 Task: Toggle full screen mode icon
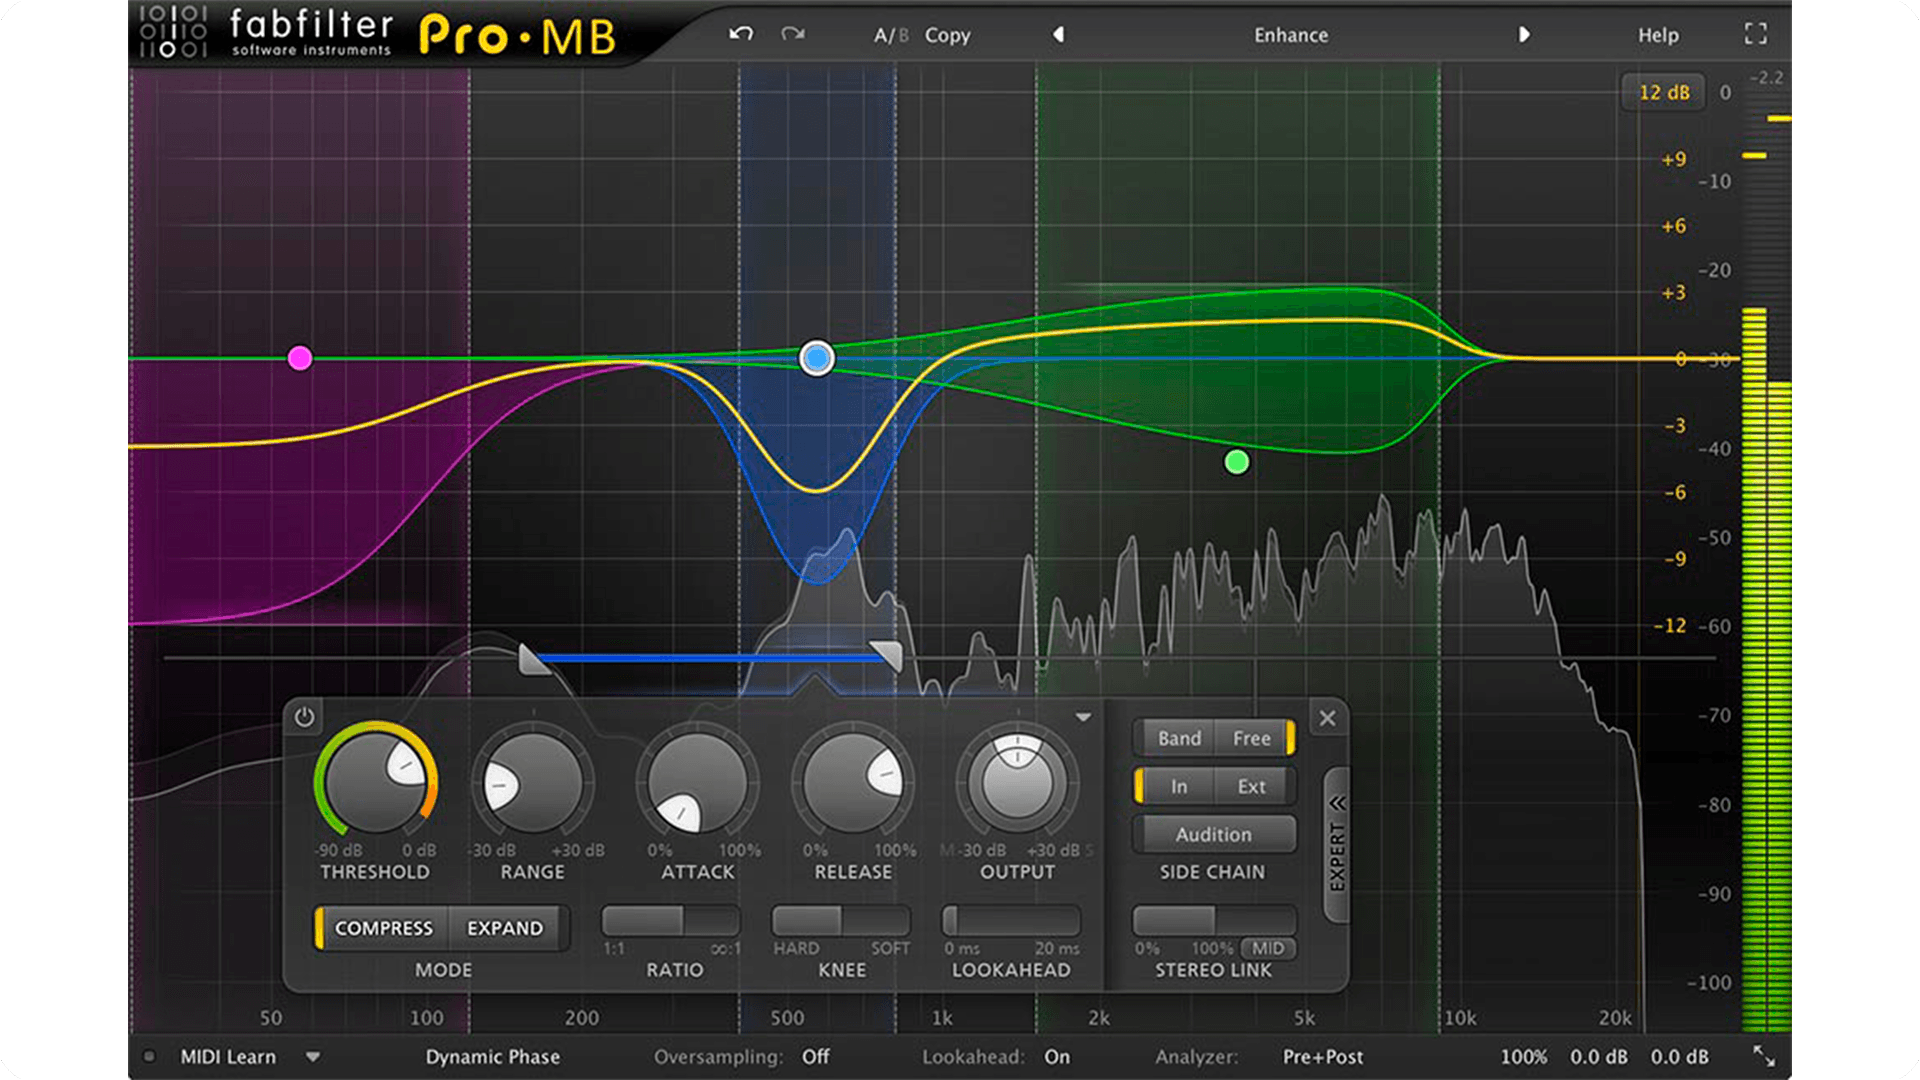click(1756, 34)
